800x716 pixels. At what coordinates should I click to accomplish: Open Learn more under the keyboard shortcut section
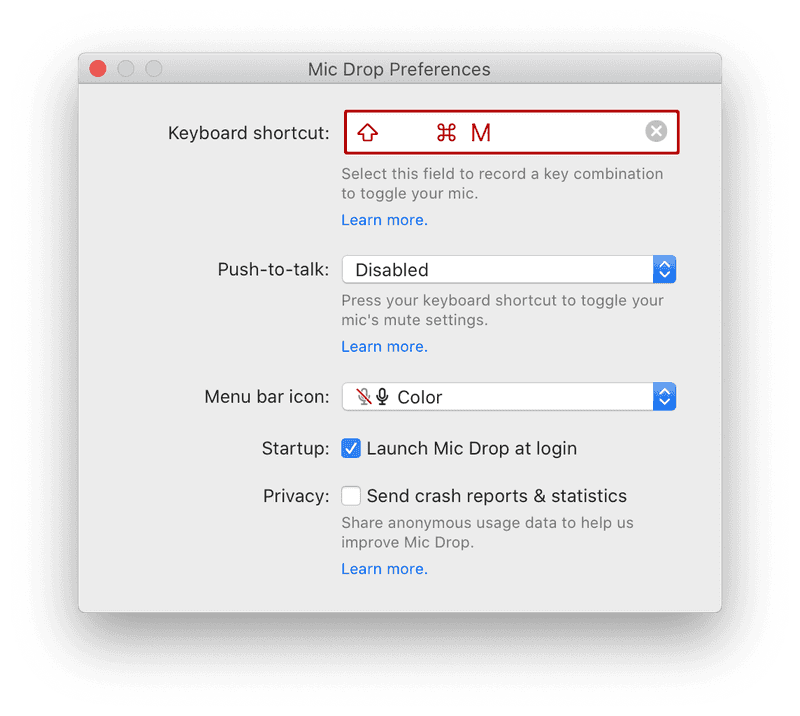384,219
